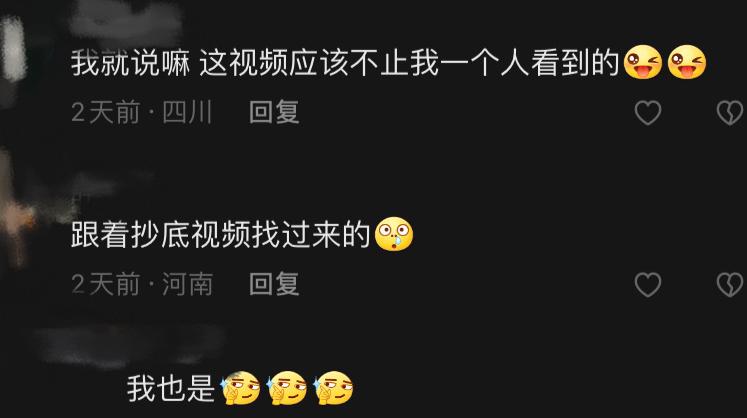Like the 跟着抄底视频找过来的 comment

(648, 285)
